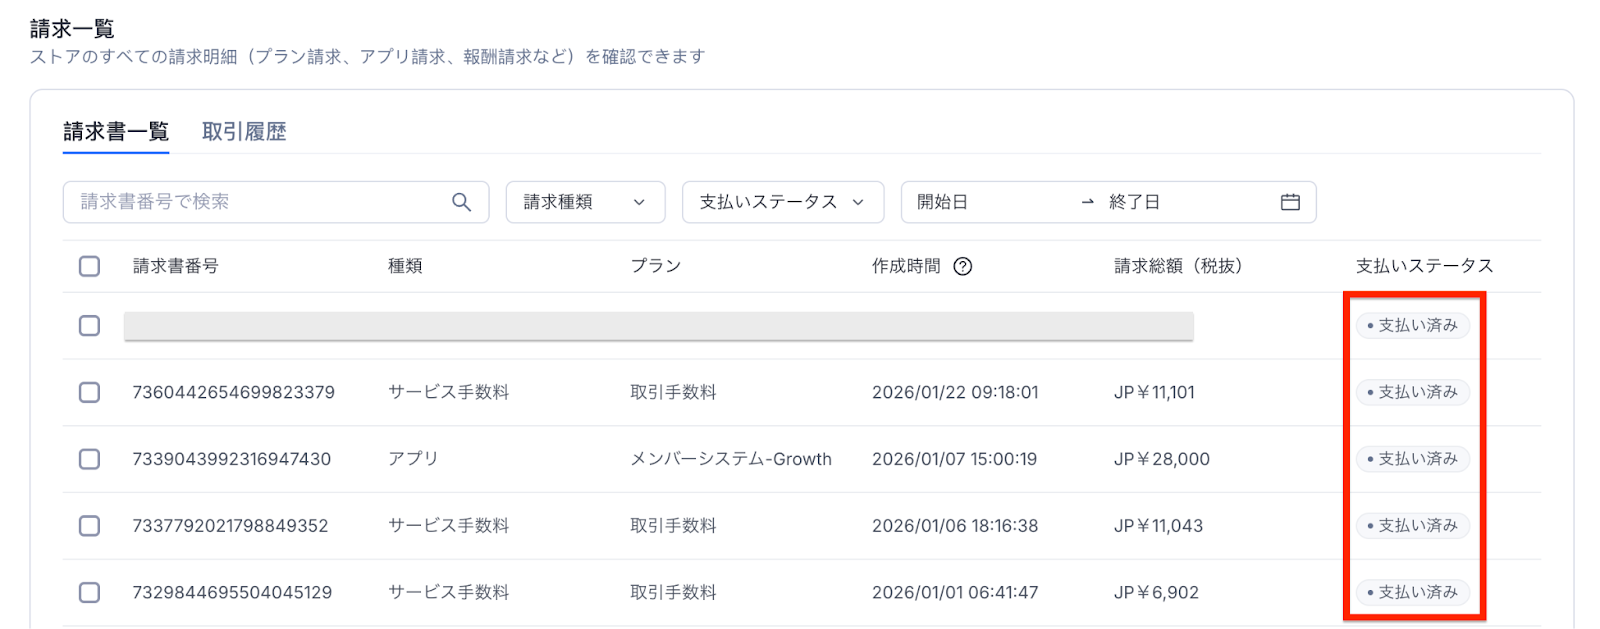Click the 支払いステータス column header
Viewport: 1600px width, 629px height.
pyautogui.click(x=1424, y=266)
